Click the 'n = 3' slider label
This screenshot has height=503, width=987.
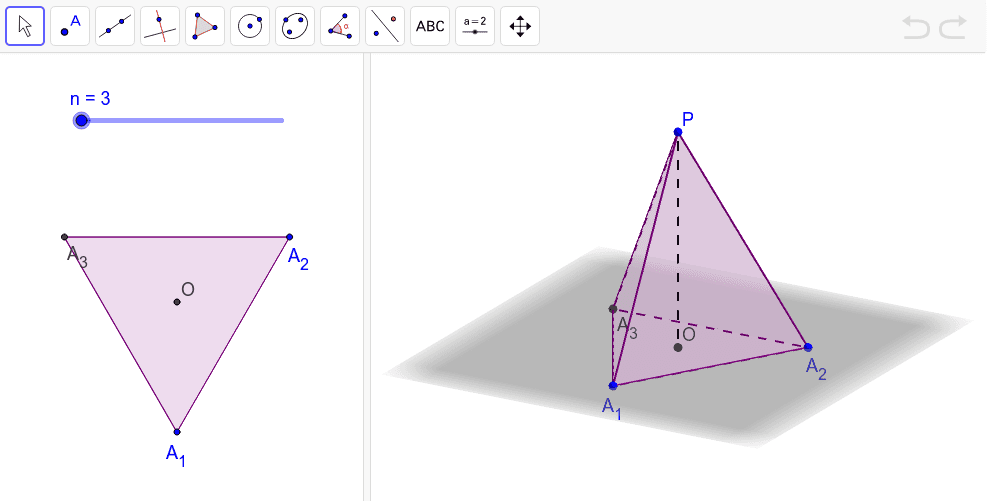coord(90,98)
